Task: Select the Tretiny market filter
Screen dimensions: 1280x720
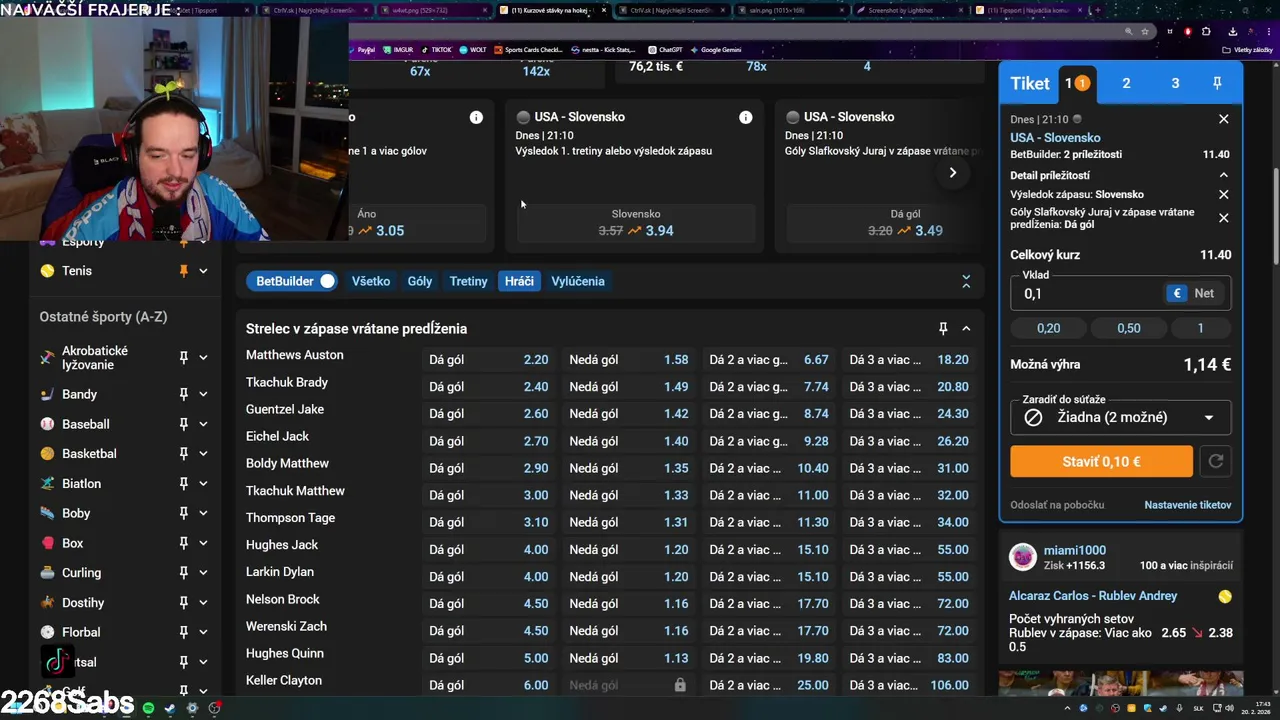Action: (468, 281)
